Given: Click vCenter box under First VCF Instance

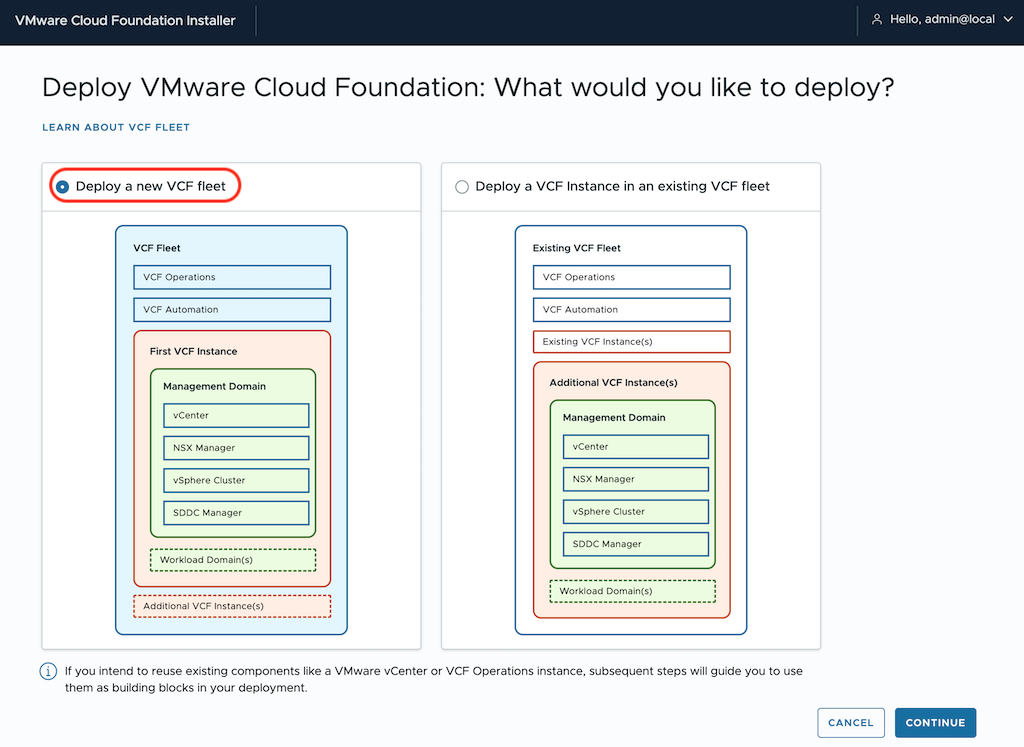Looking at the screenshot, I should [236, 415].
